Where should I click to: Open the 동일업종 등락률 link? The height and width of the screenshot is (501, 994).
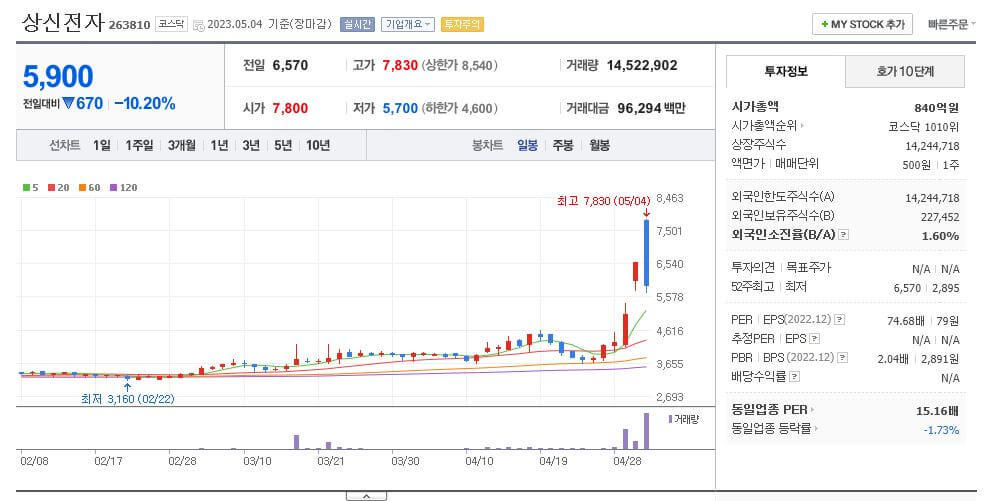pos(773,429)
